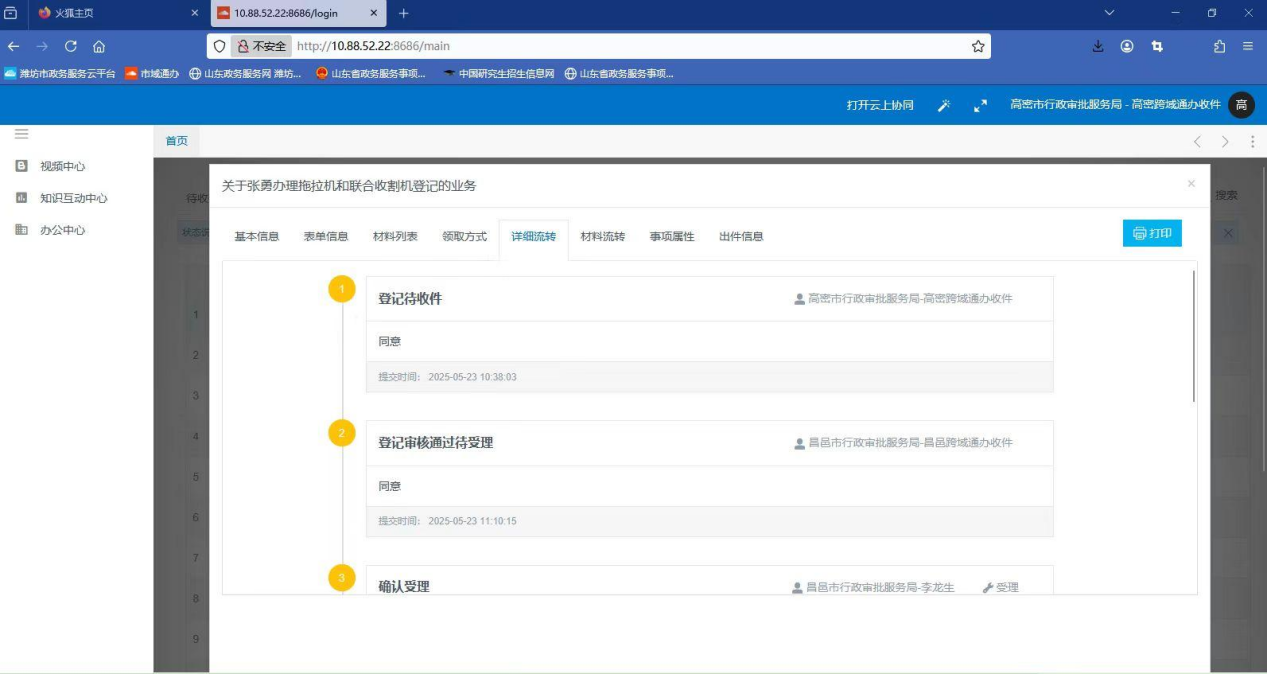Switch to the 基本信息 tab
This screenshot has width=1267, height=674.
point(257,237)
